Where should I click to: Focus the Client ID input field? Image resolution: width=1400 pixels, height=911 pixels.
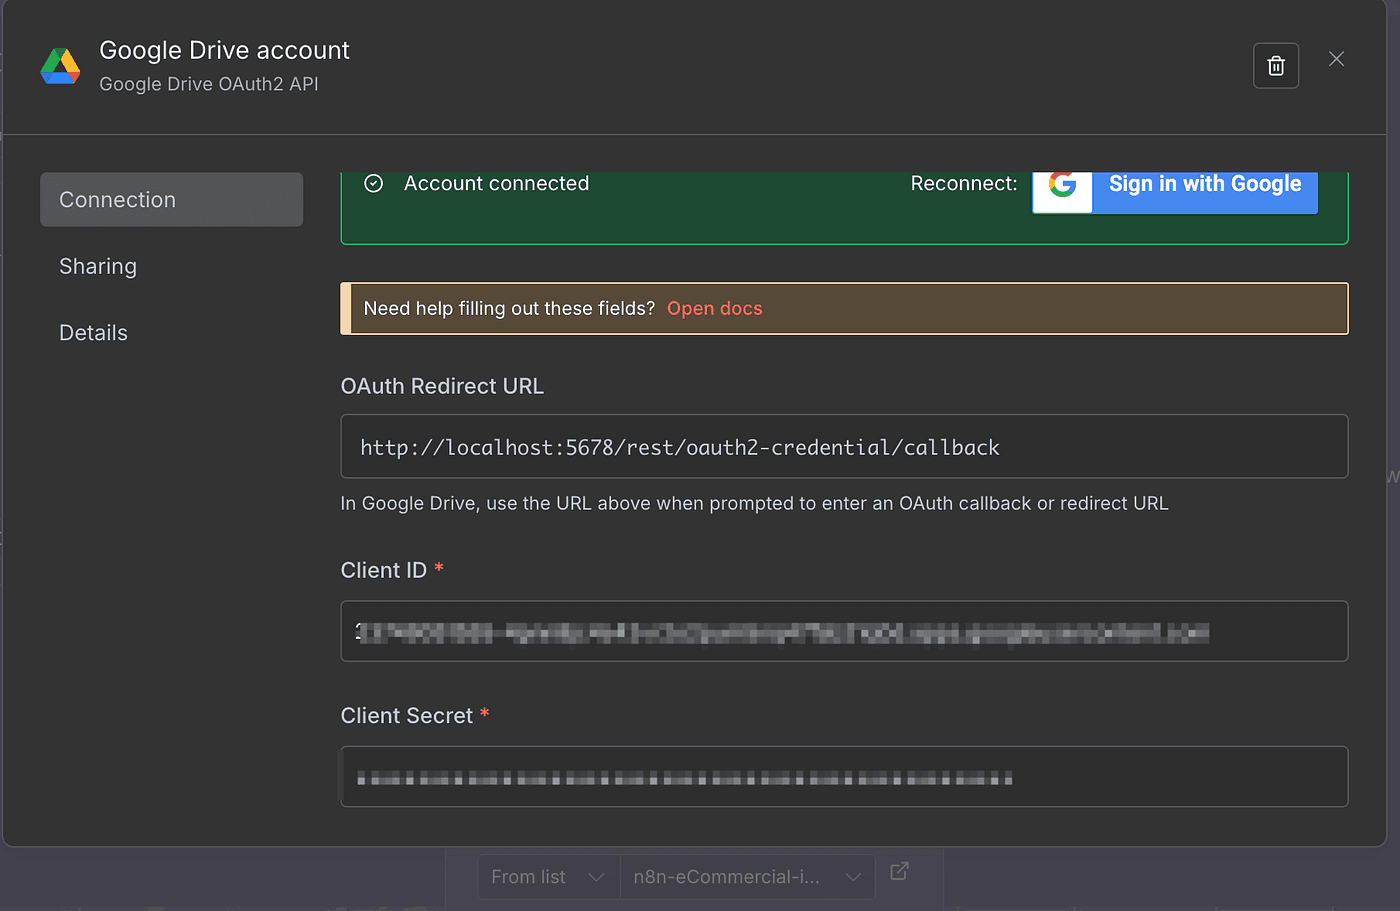click(843, 631)
